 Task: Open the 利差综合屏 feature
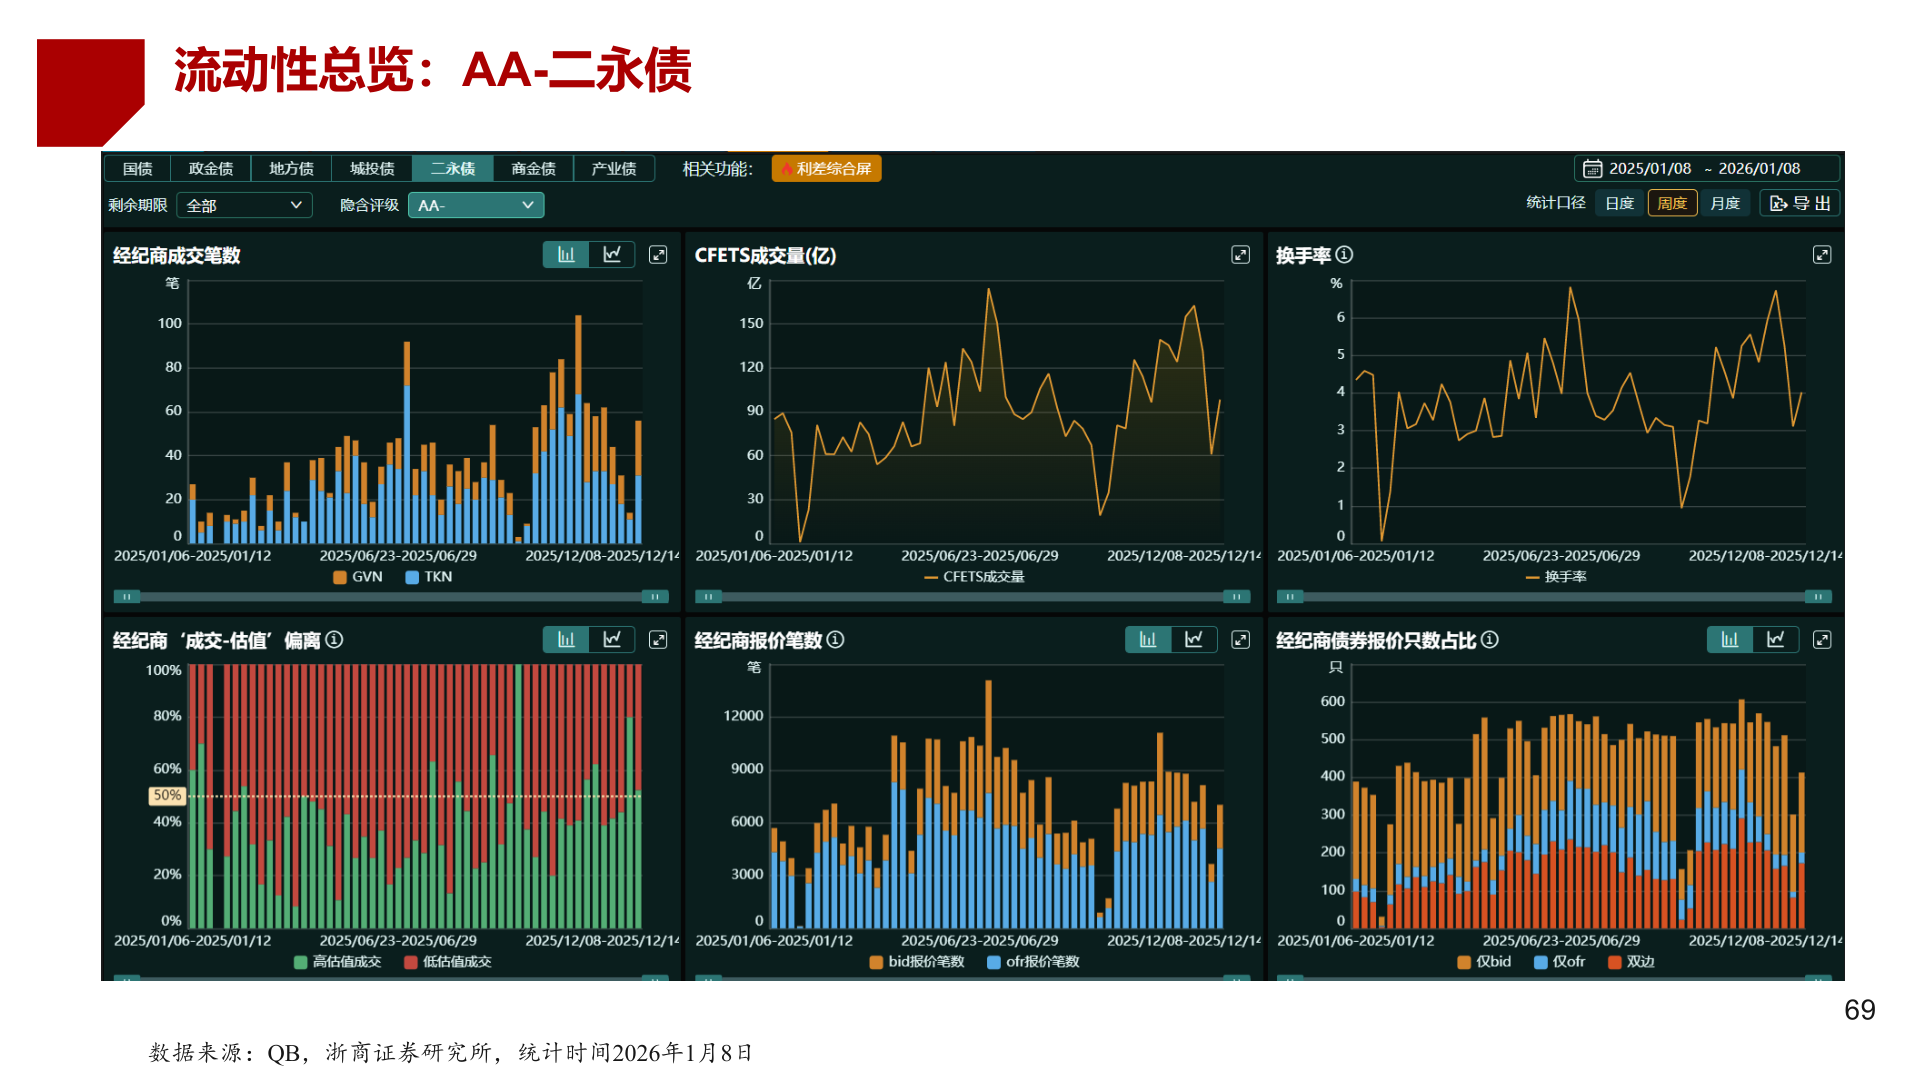tap(826, 168)
